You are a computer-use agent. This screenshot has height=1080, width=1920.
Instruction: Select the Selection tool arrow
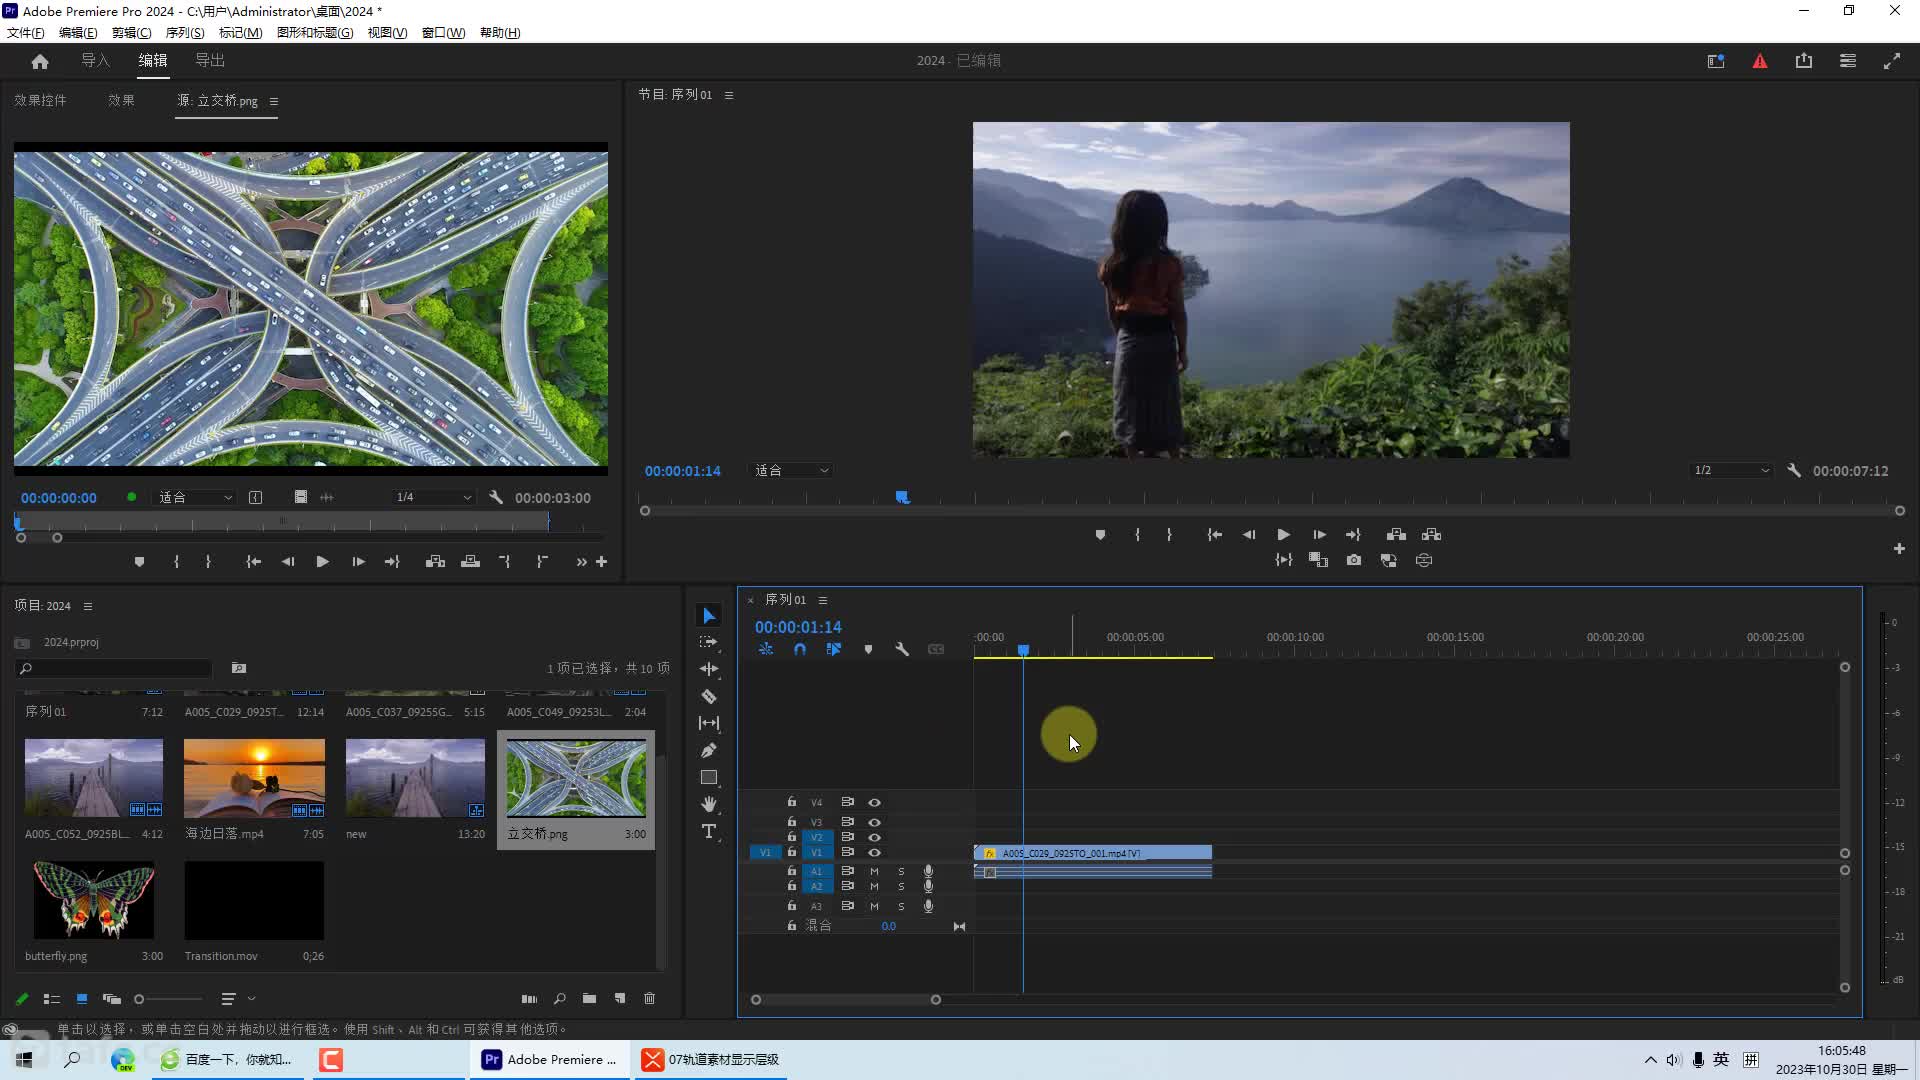[709, 616]
